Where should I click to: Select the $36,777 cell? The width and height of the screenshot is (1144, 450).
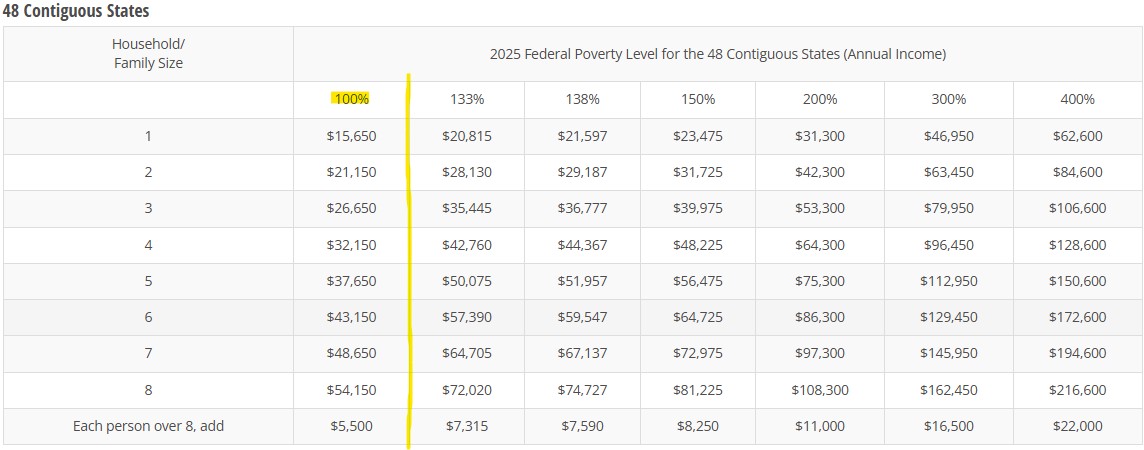582,208
